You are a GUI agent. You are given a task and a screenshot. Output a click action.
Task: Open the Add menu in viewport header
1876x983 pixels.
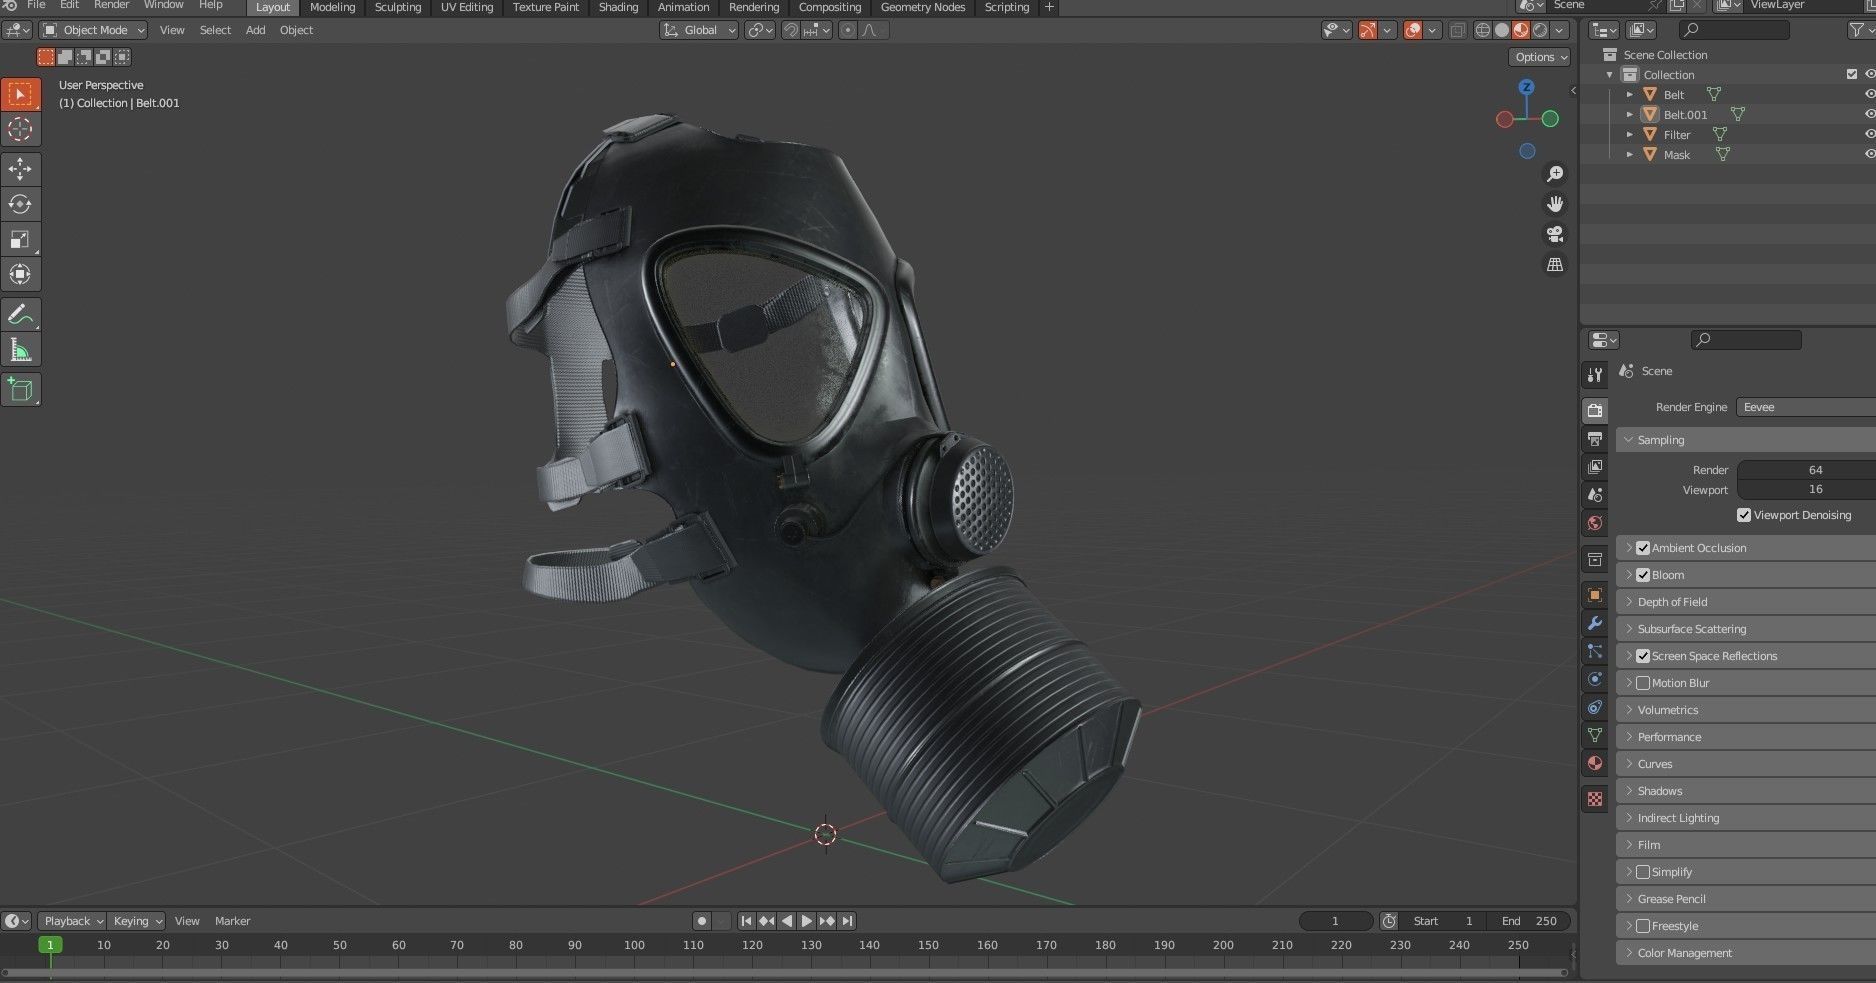pyautogui.click(x=256, y=30)
